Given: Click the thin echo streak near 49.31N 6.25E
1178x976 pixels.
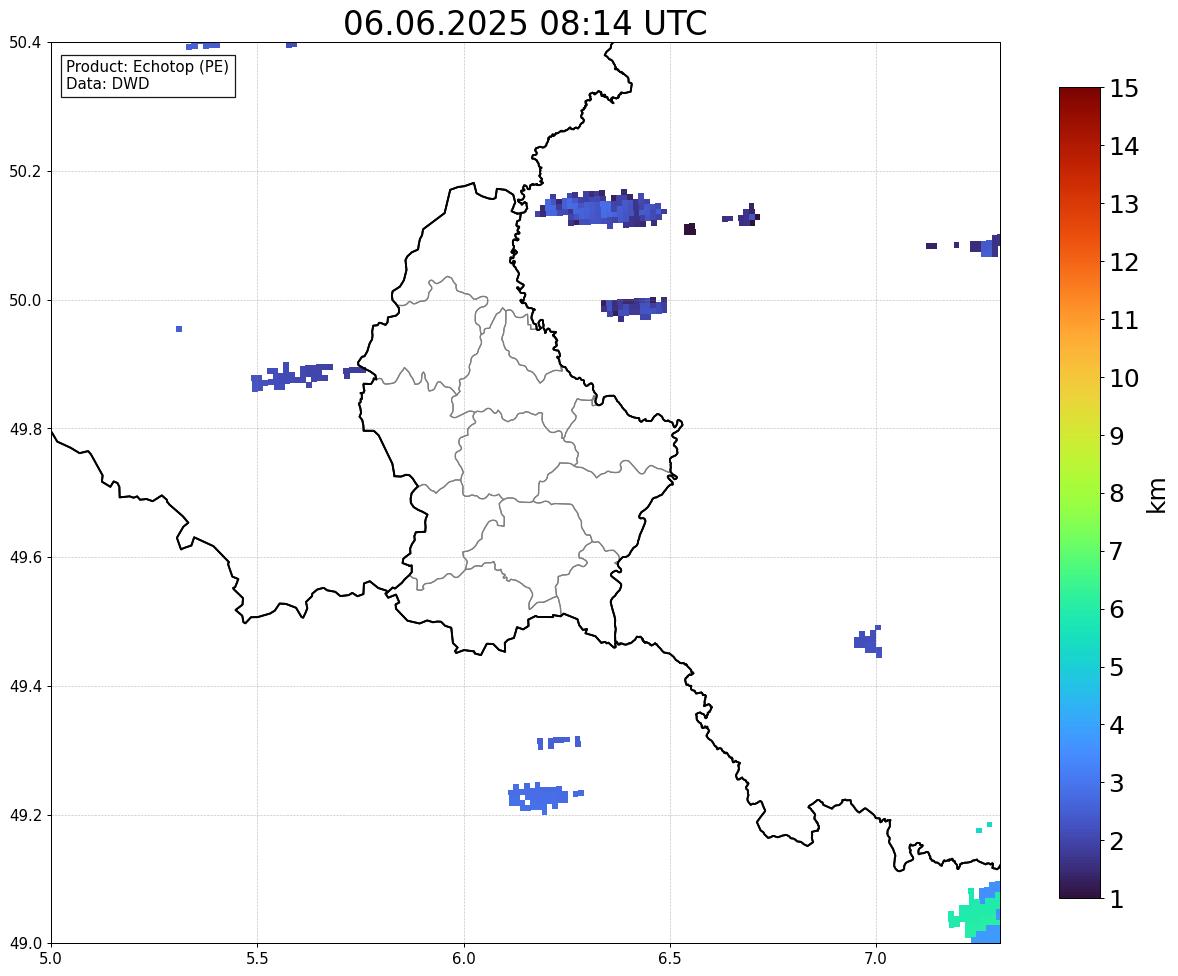Looking at the screenshot, I should [x=559, y=742].
